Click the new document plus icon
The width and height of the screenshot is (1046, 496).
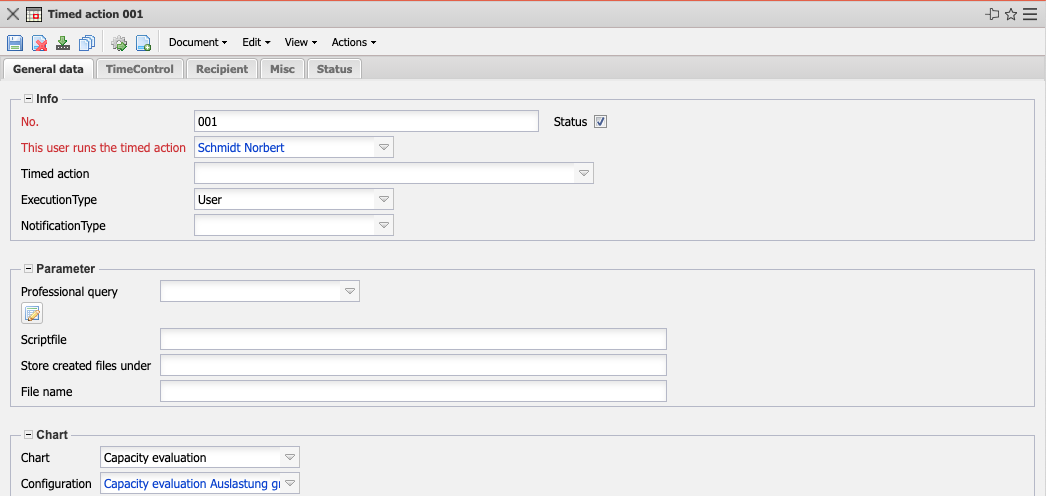143,43
